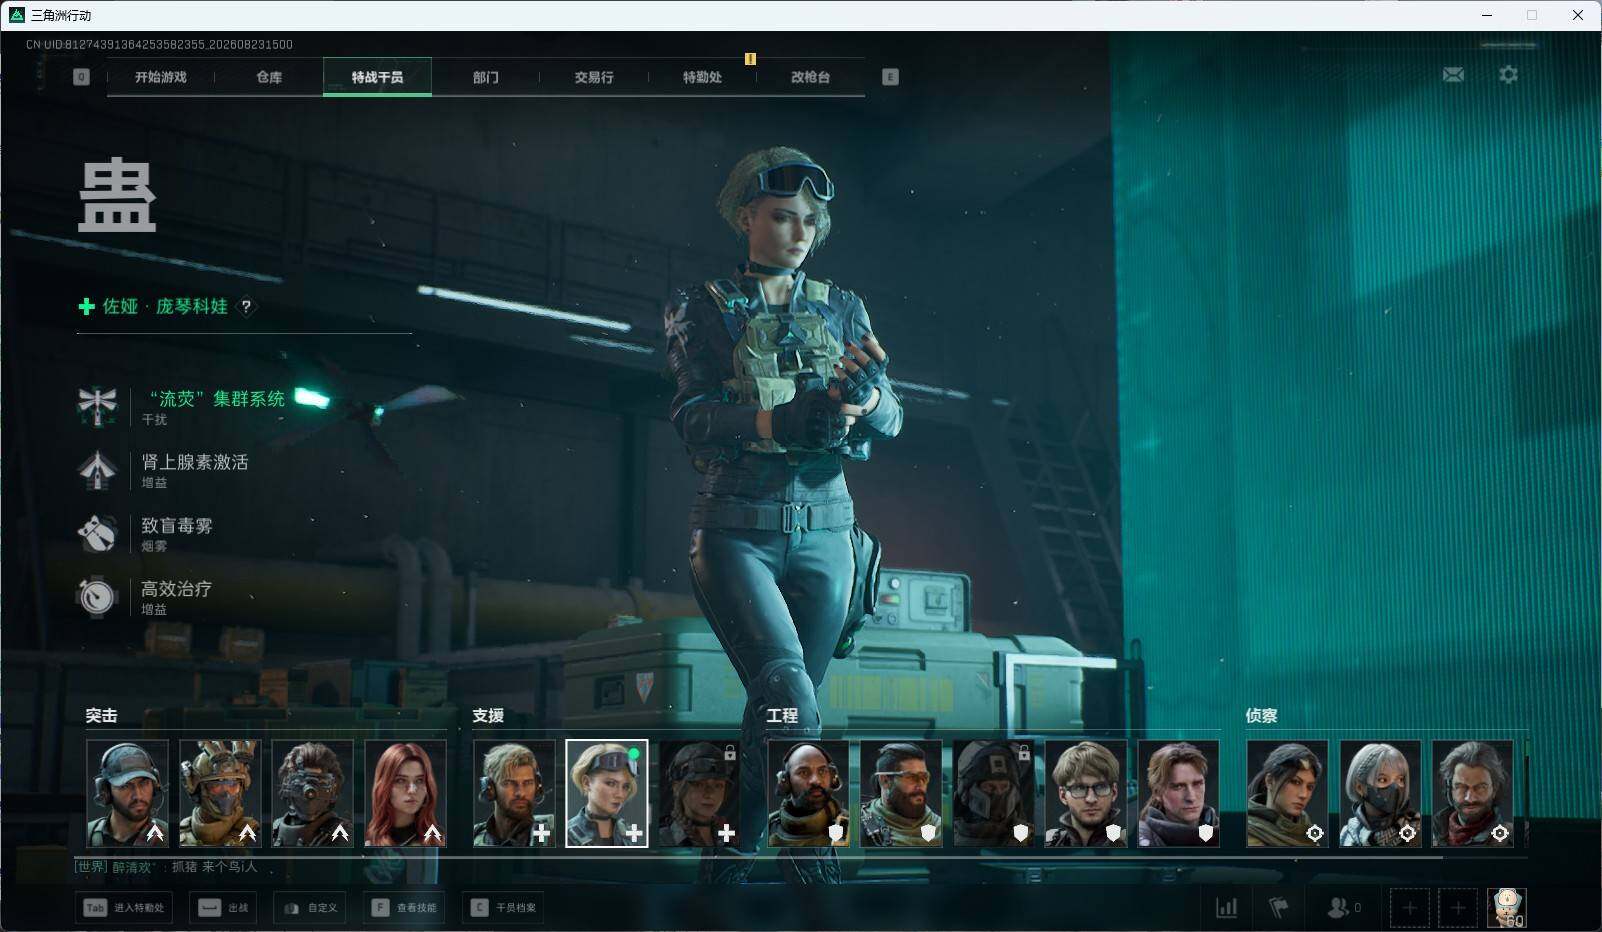Click the 支援 class heading

coord(488,715)
